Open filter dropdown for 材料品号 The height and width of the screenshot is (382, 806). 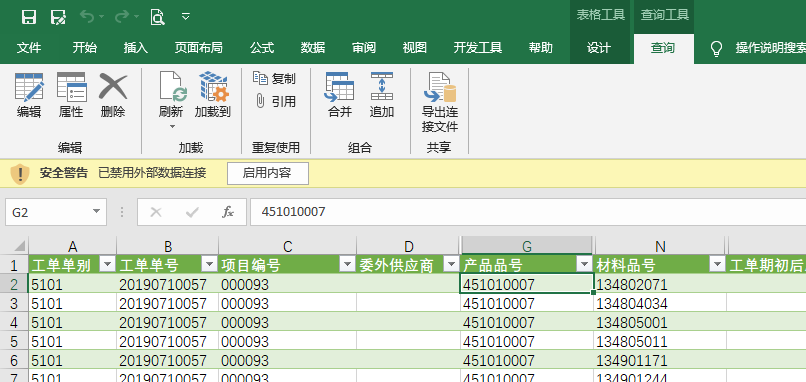coord(718,264)
